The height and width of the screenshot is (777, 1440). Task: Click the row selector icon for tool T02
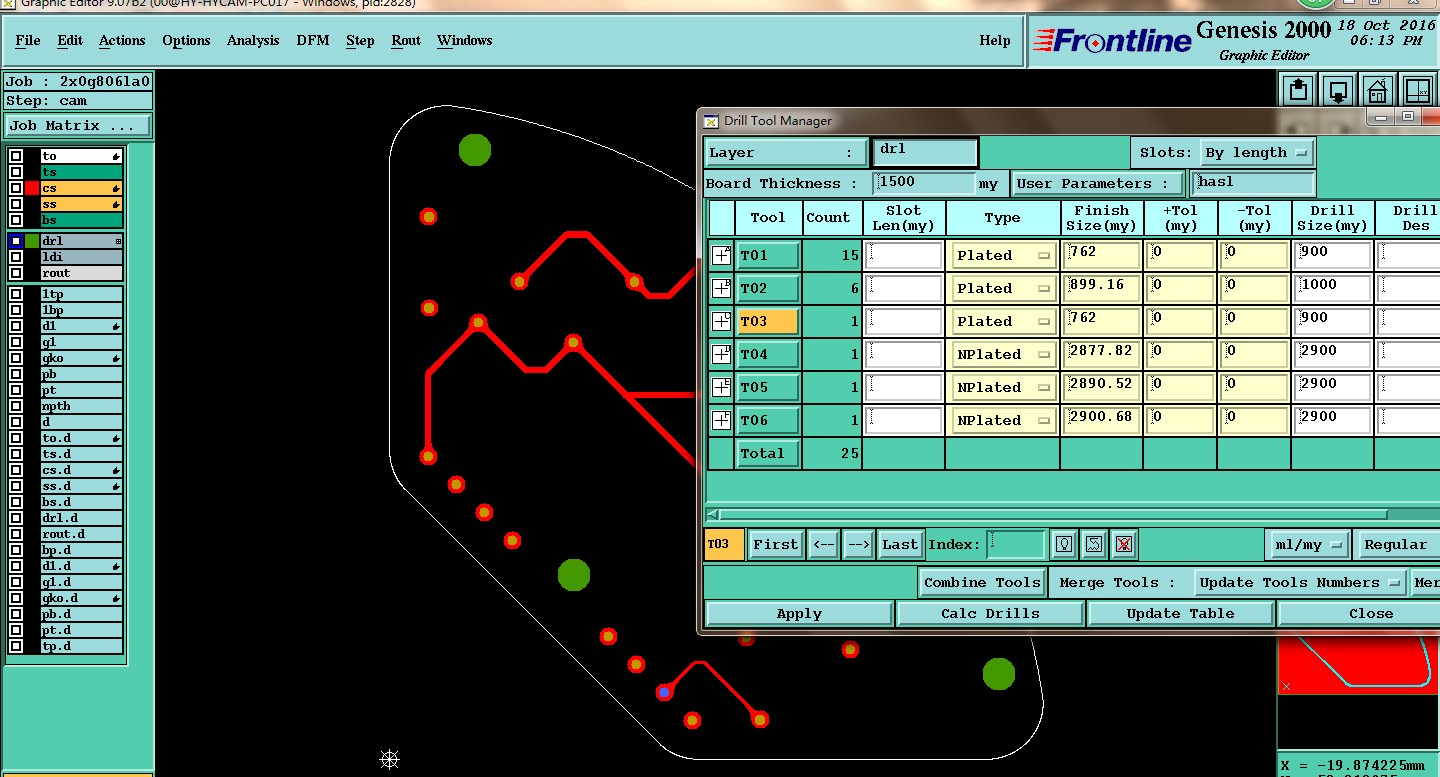pos(721,288)
